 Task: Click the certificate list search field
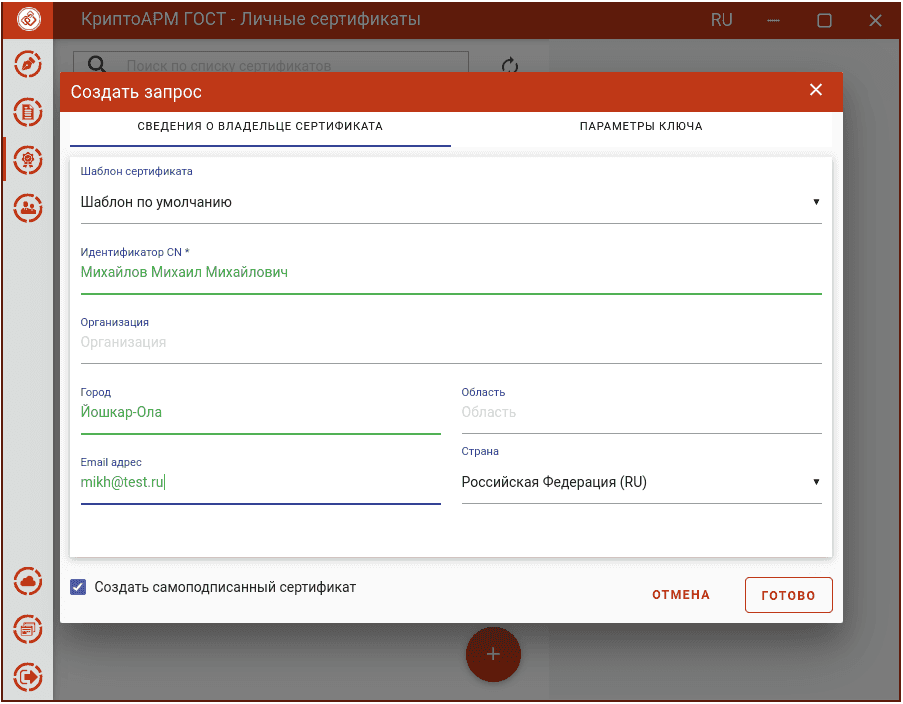tap(271, 62)
